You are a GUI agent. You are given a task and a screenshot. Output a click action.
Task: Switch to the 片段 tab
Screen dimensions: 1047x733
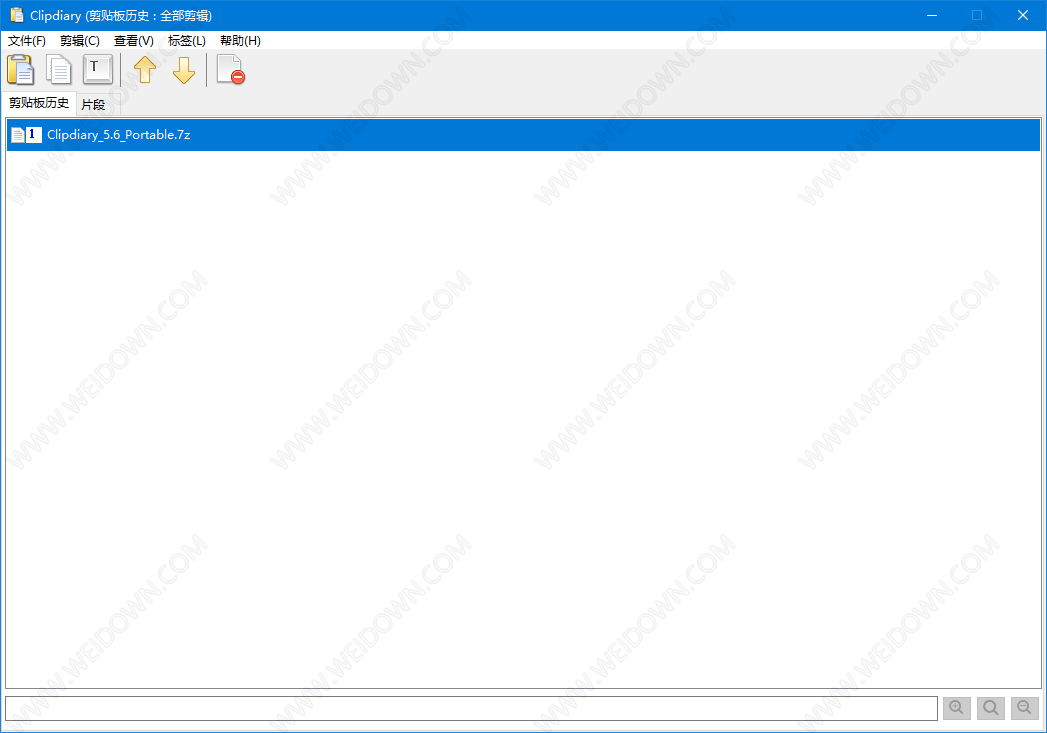pyautogui.click(x=93, y=105)
